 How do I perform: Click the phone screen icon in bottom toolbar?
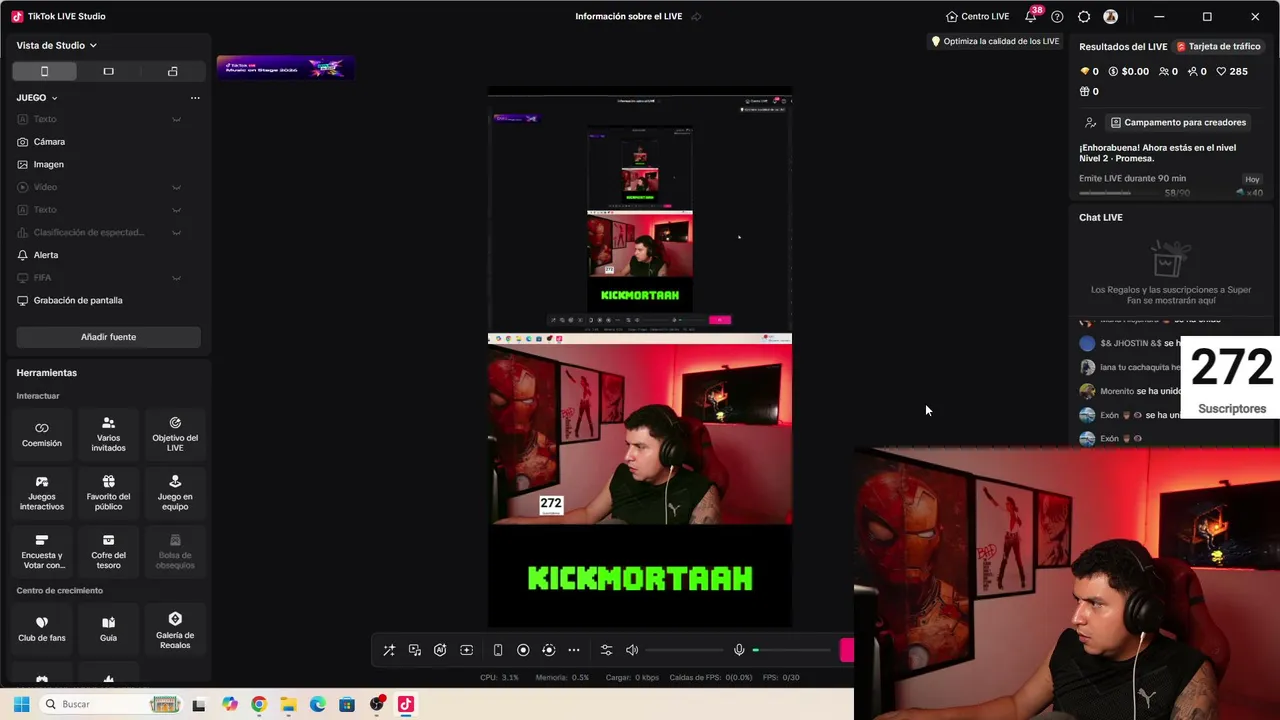point(498,650)
